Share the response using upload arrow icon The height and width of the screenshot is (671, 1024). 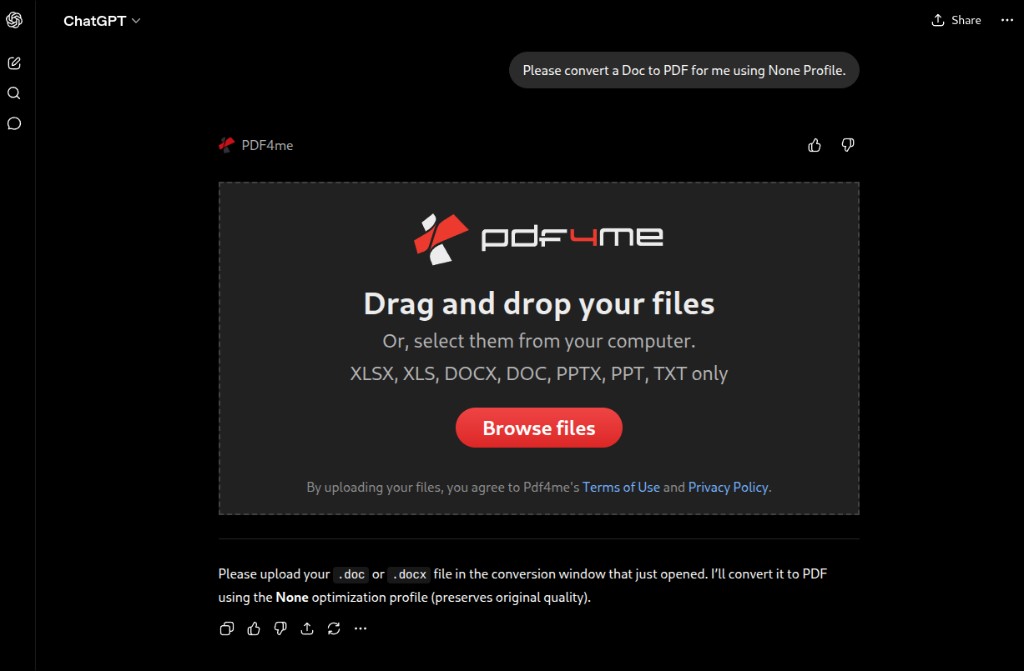click(307, 629)
